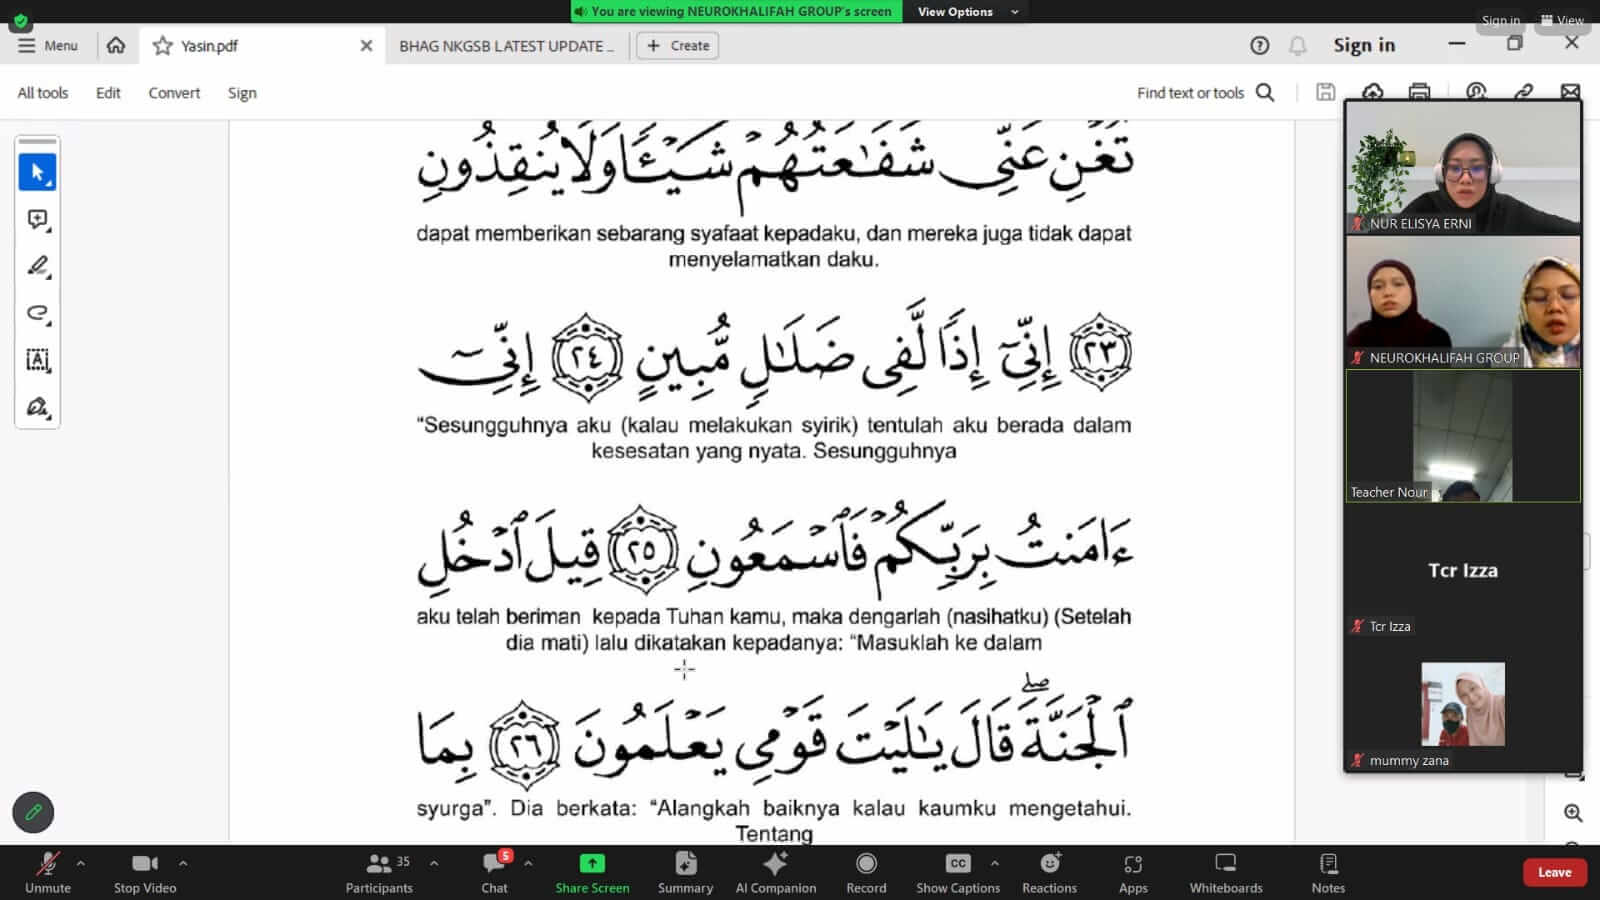Select Tcr Izza participant tile
Image resolution: width=1600 pixels, height=900 pixels.
coord(1463,570)
